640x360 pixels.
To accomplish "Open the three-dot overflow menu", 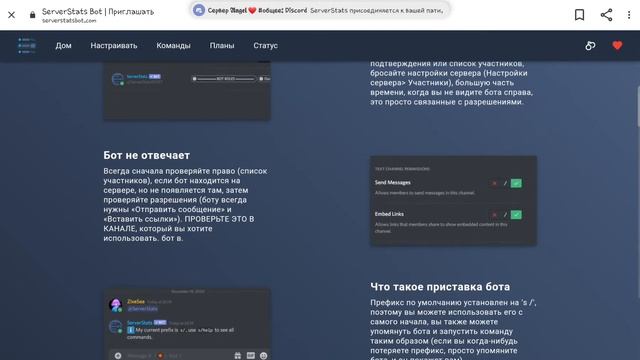I will point(629,15).
